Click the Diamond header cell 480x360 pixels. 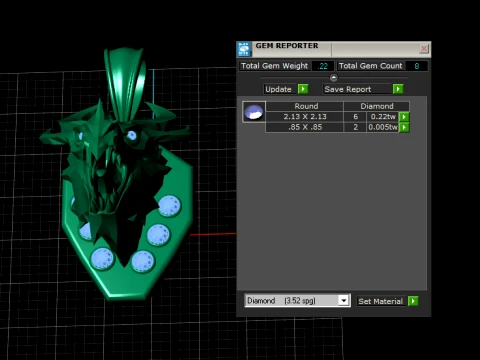tap(377, 106)
